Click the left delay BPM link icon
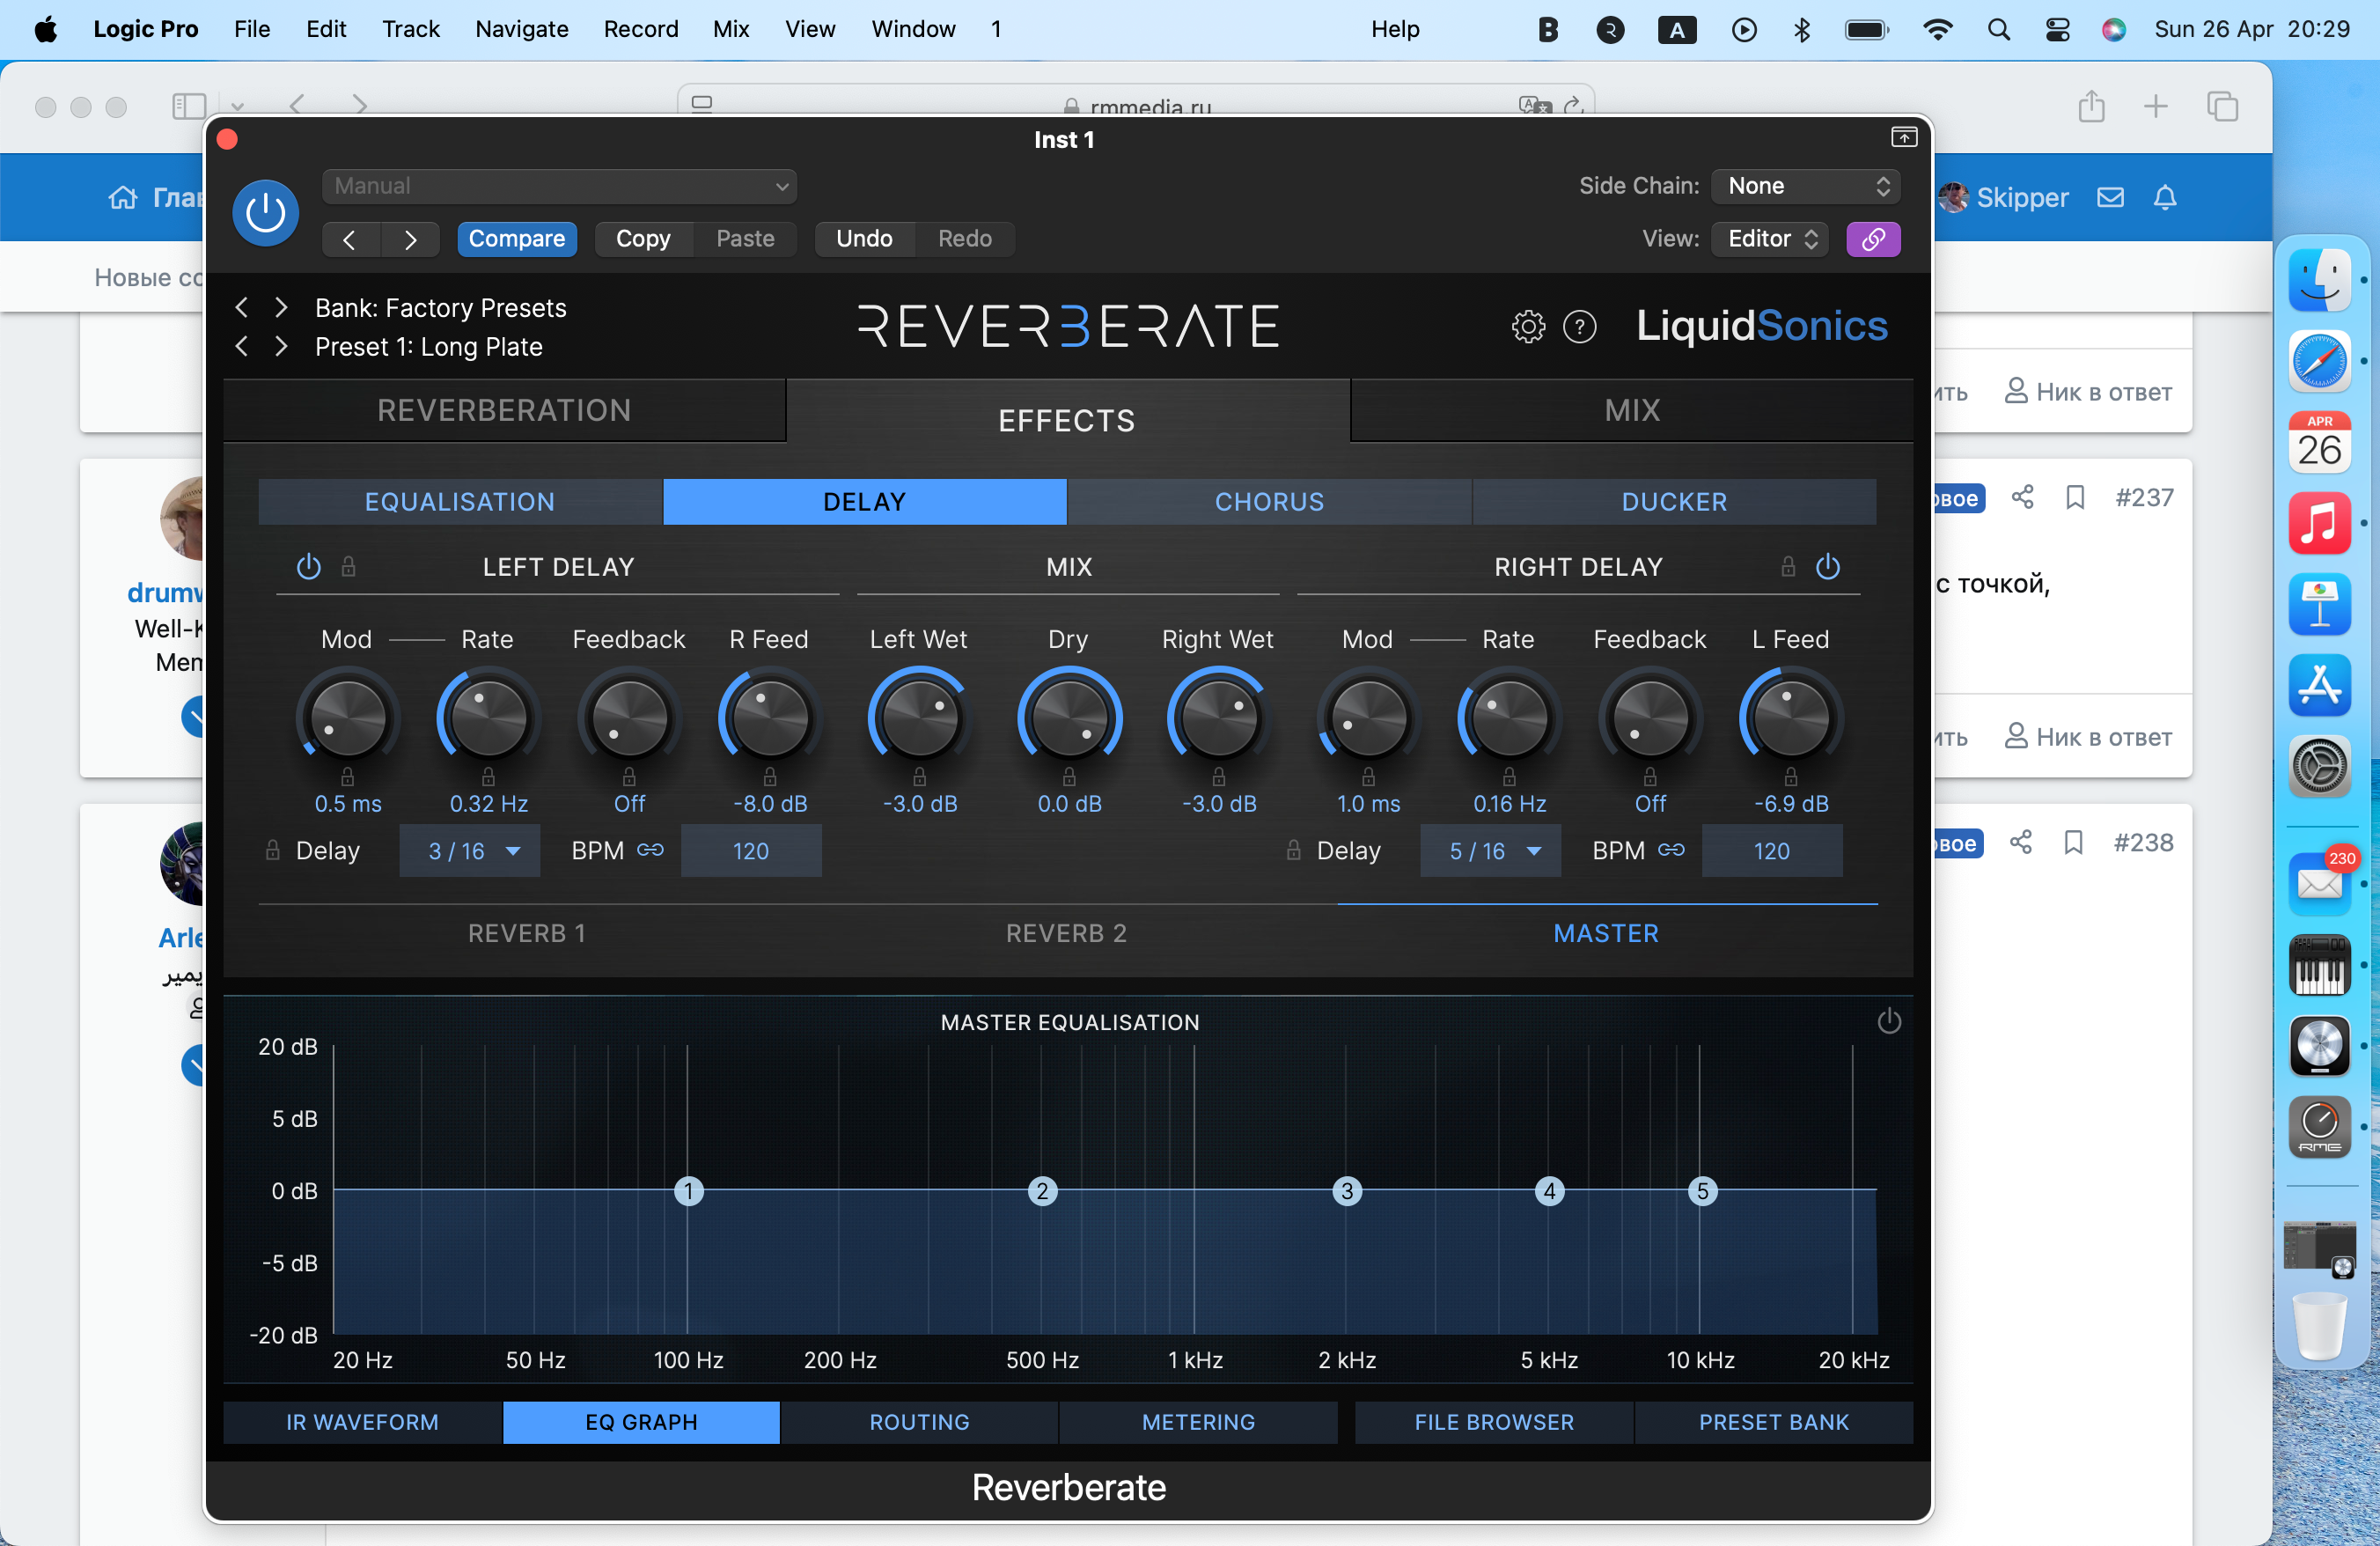This screenshot has width=2380, height=1546. pos(650,850)
